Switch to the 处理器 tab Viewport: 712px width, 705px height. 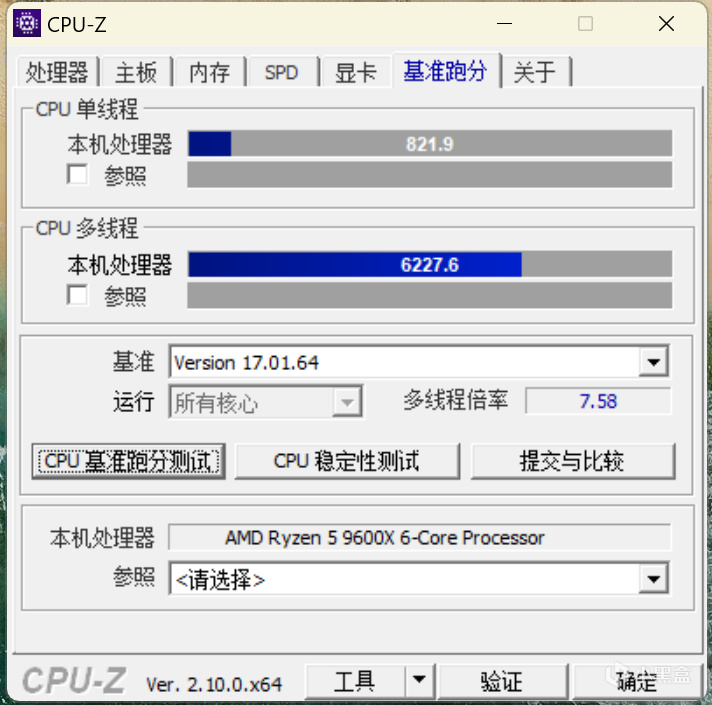pos(57,72)
